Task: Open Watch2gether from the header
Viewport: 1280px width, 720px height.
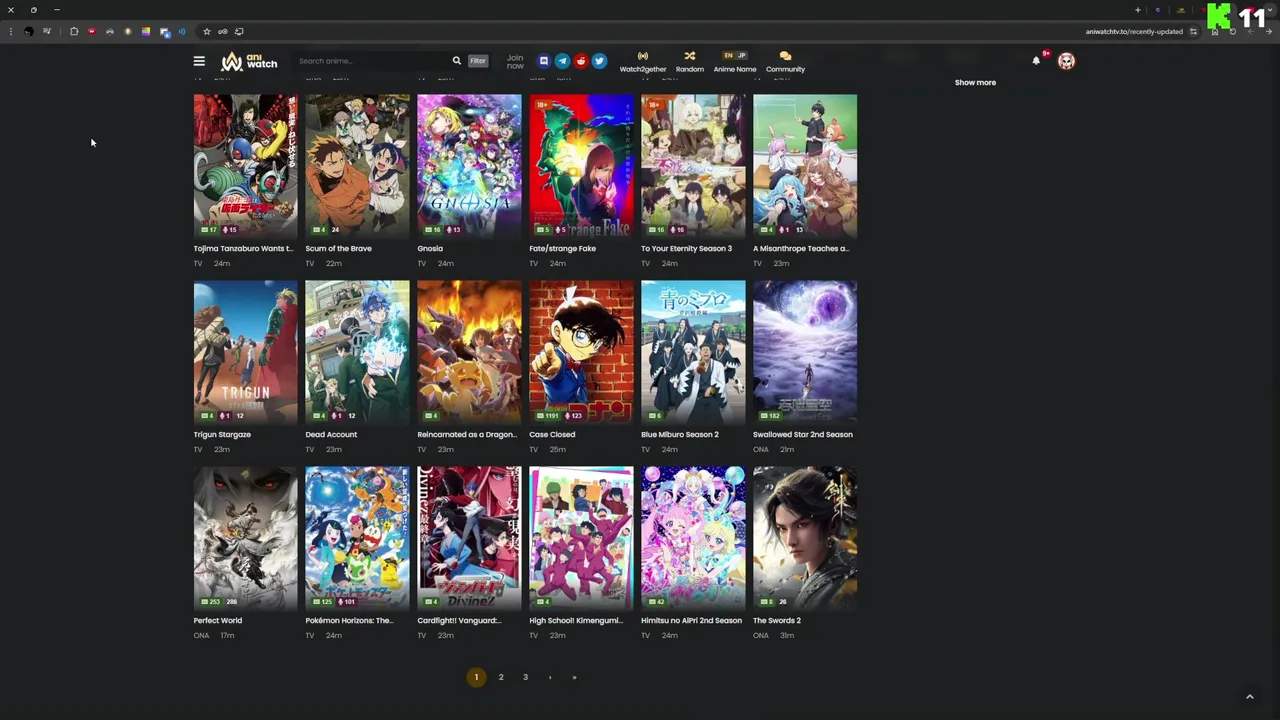Action: [643, 62]
